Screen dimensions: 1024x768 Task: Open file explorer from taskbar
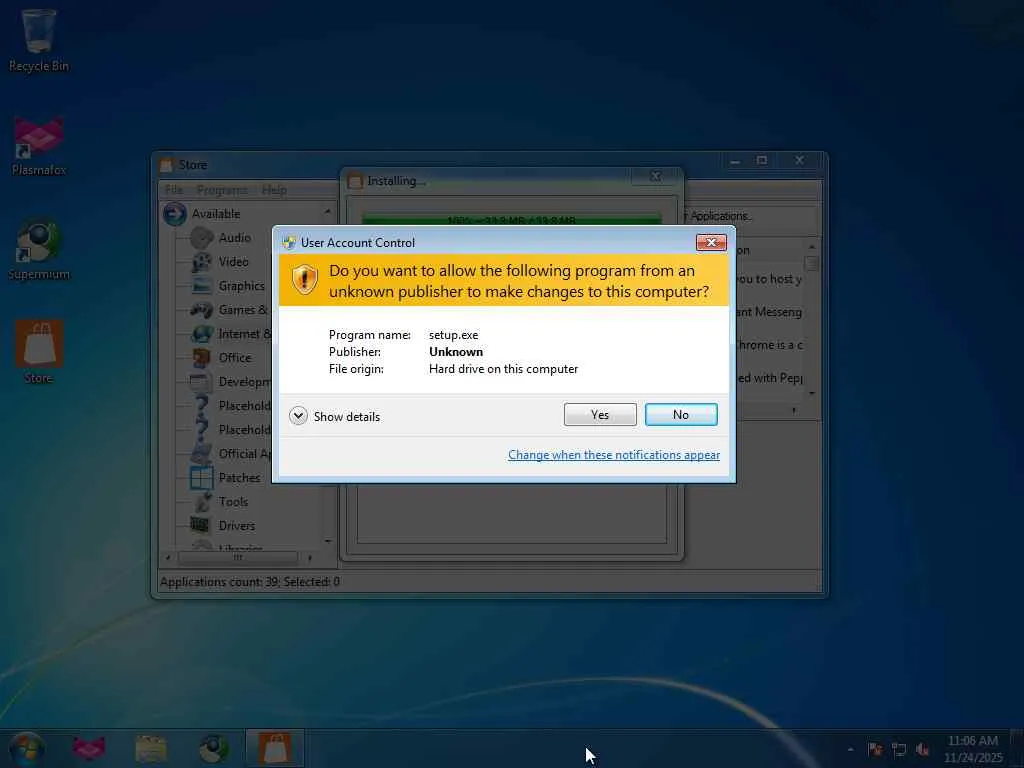coord(150,748)
